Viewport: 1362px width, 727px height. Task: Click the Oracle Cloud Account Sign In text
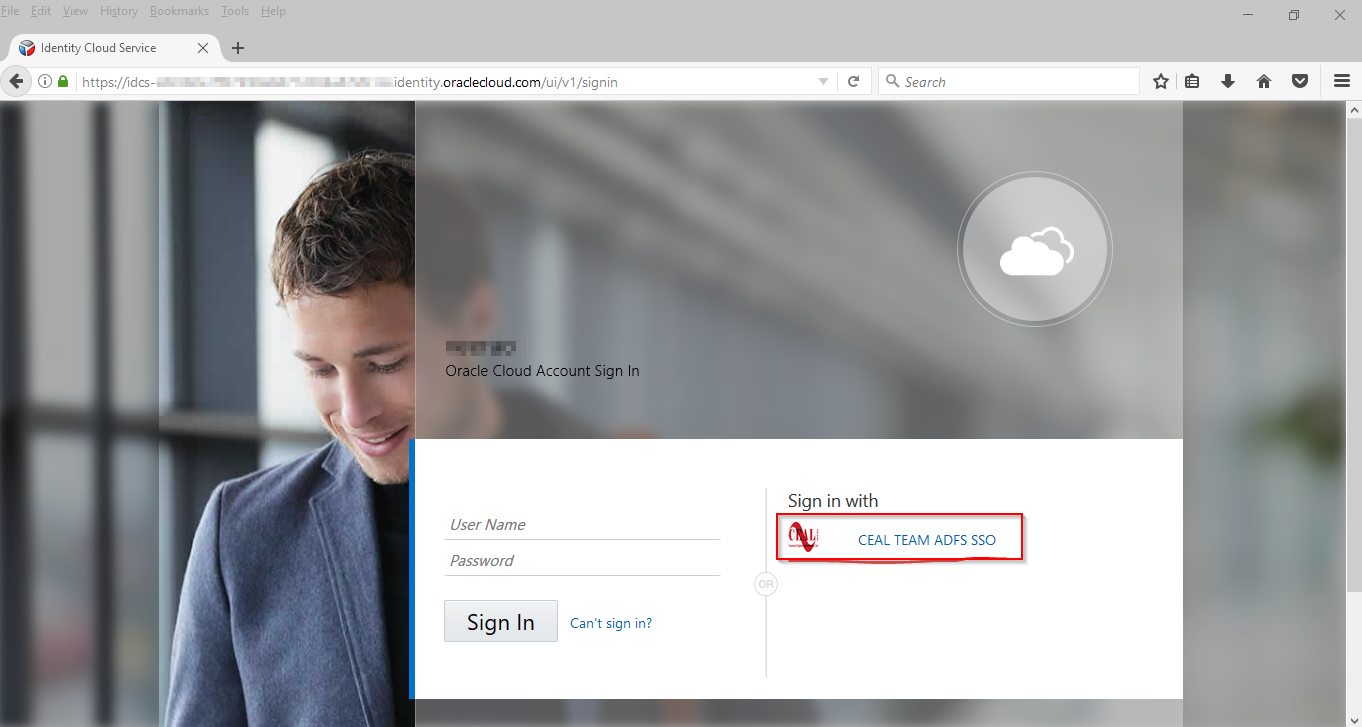click(x=542, y=371)
